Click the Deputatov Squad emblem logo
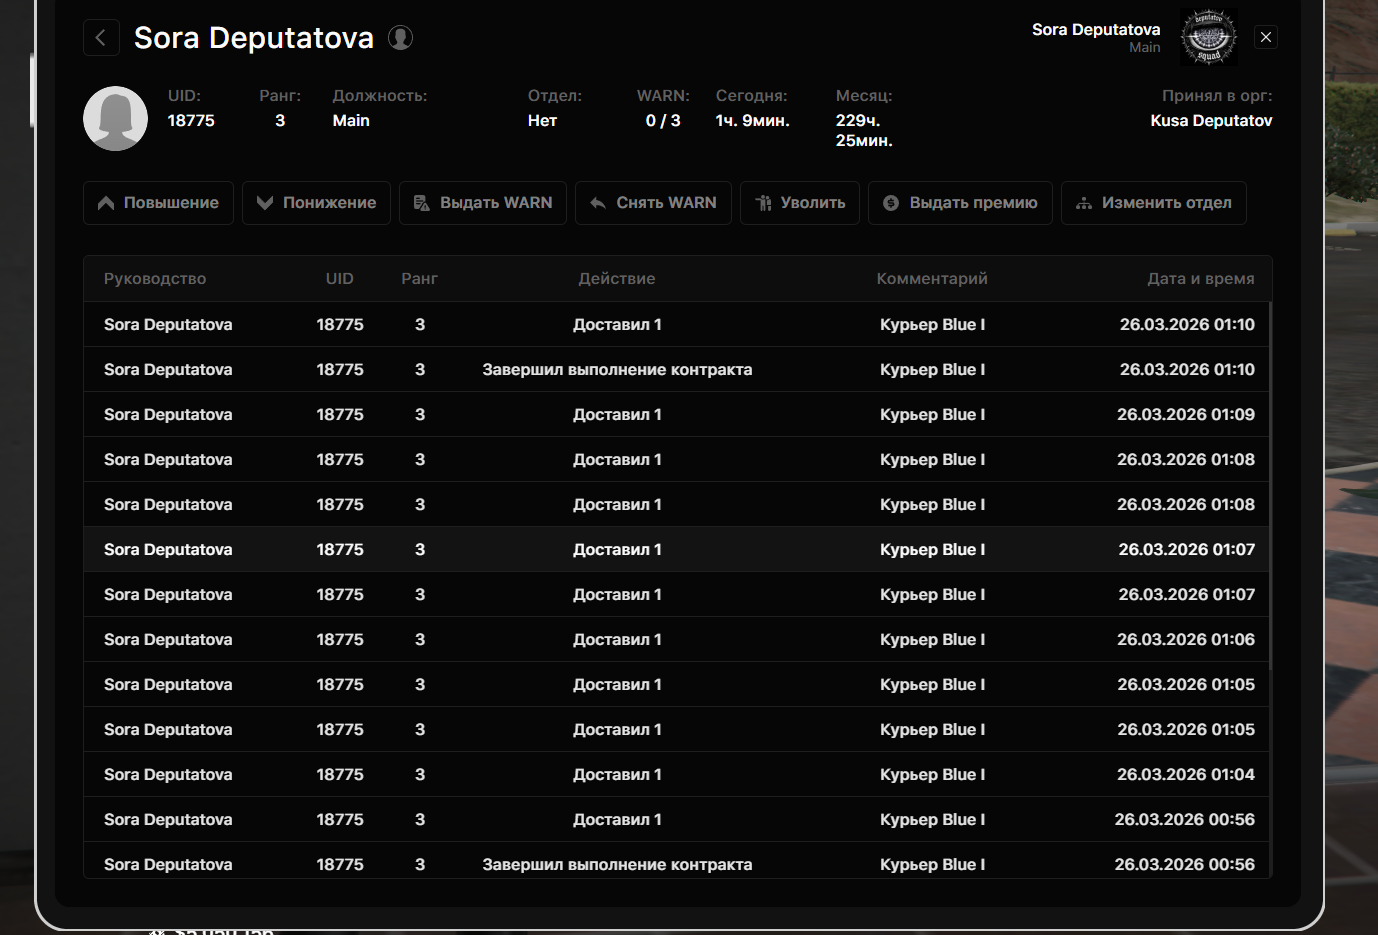The height and width of the screenshot is (935, 1378). coord(1208,38)
